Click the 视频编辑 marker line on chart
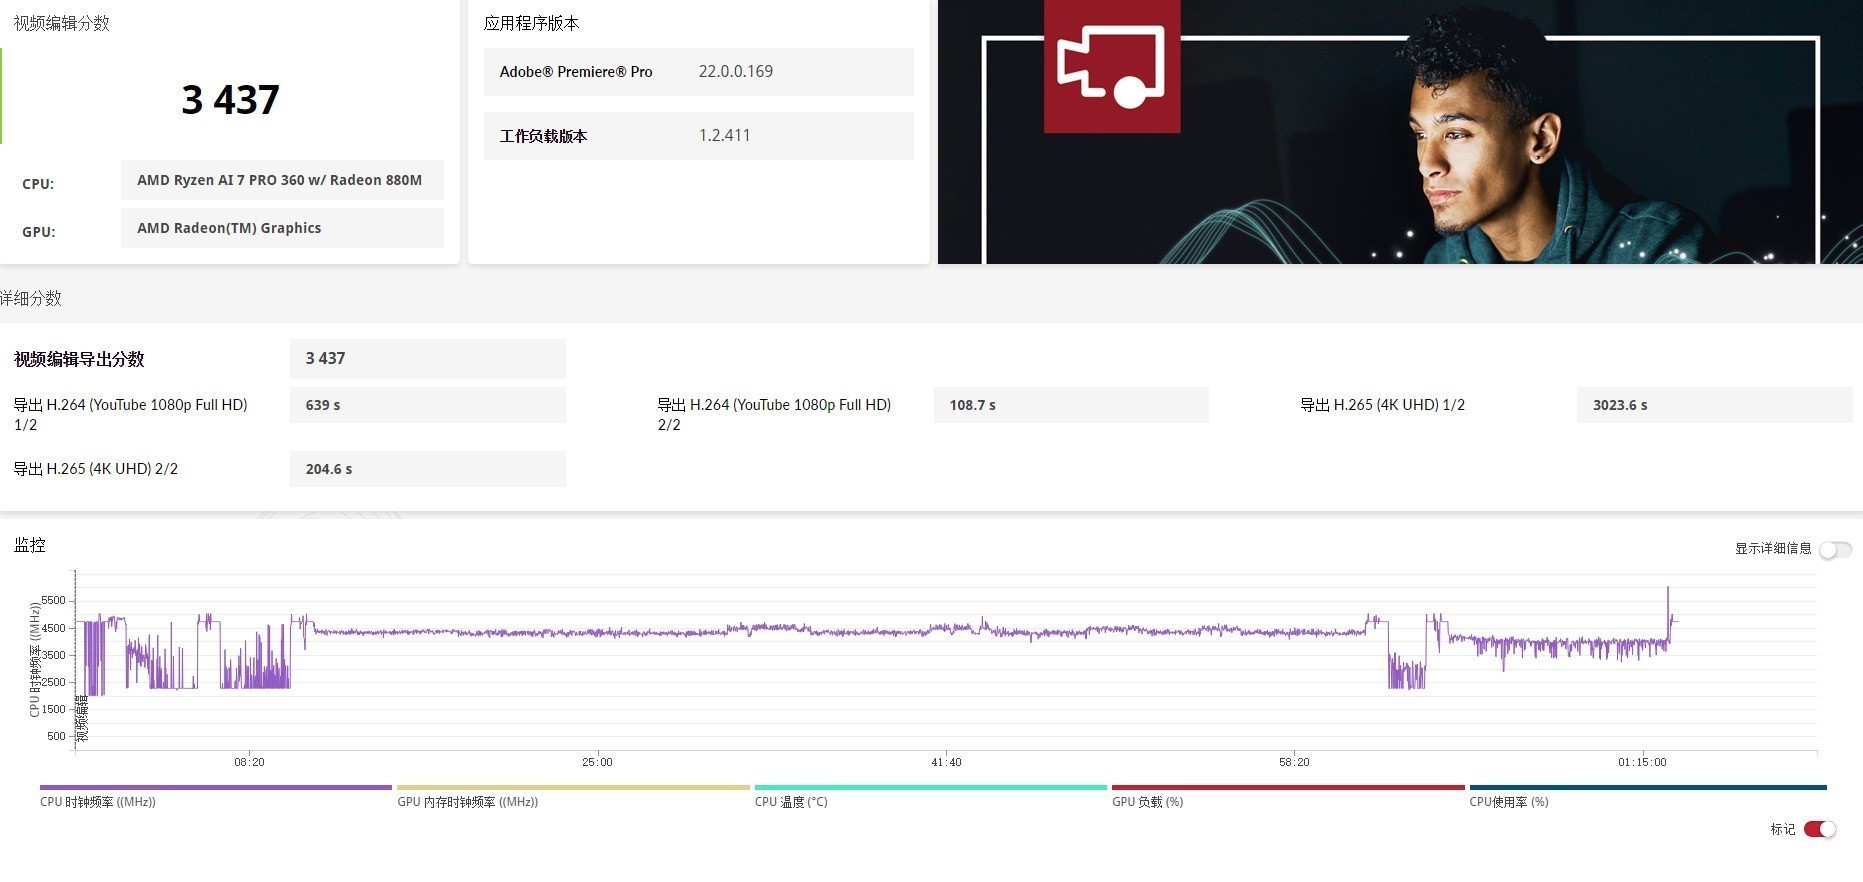 82,716
